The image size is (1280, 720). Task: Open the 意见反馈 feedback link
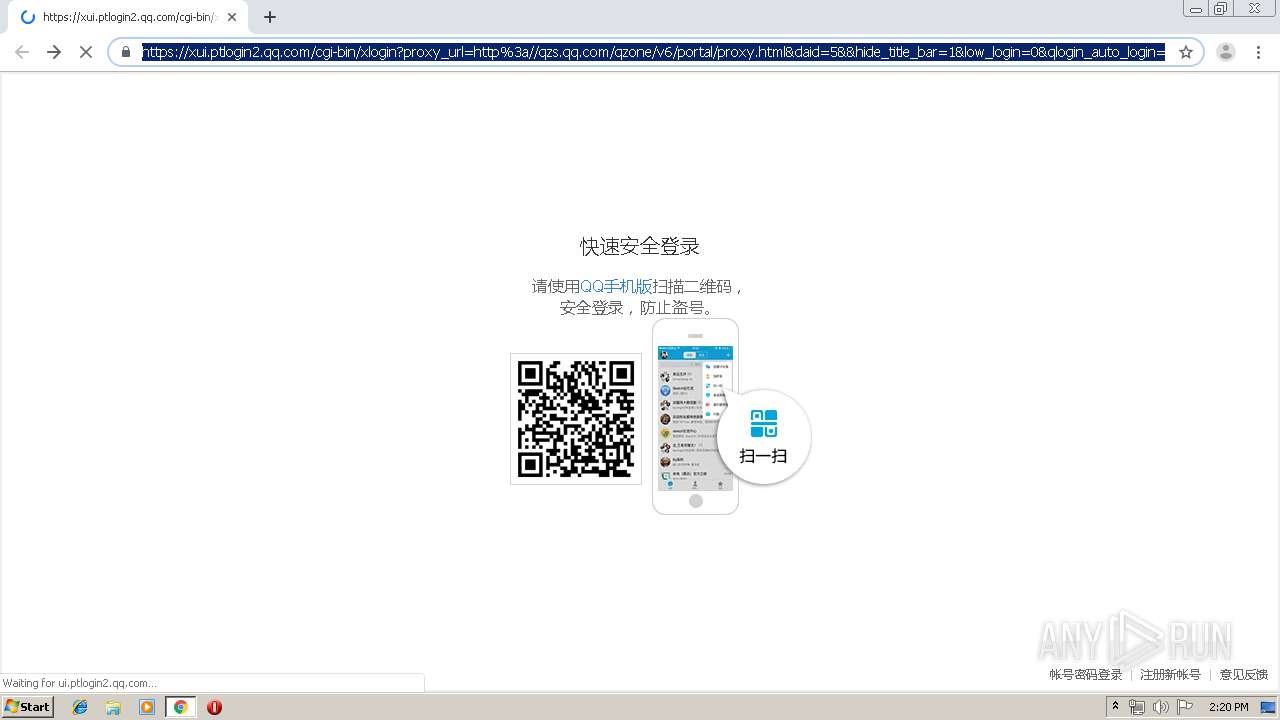pyautogui.click(x=1243, y=675)
